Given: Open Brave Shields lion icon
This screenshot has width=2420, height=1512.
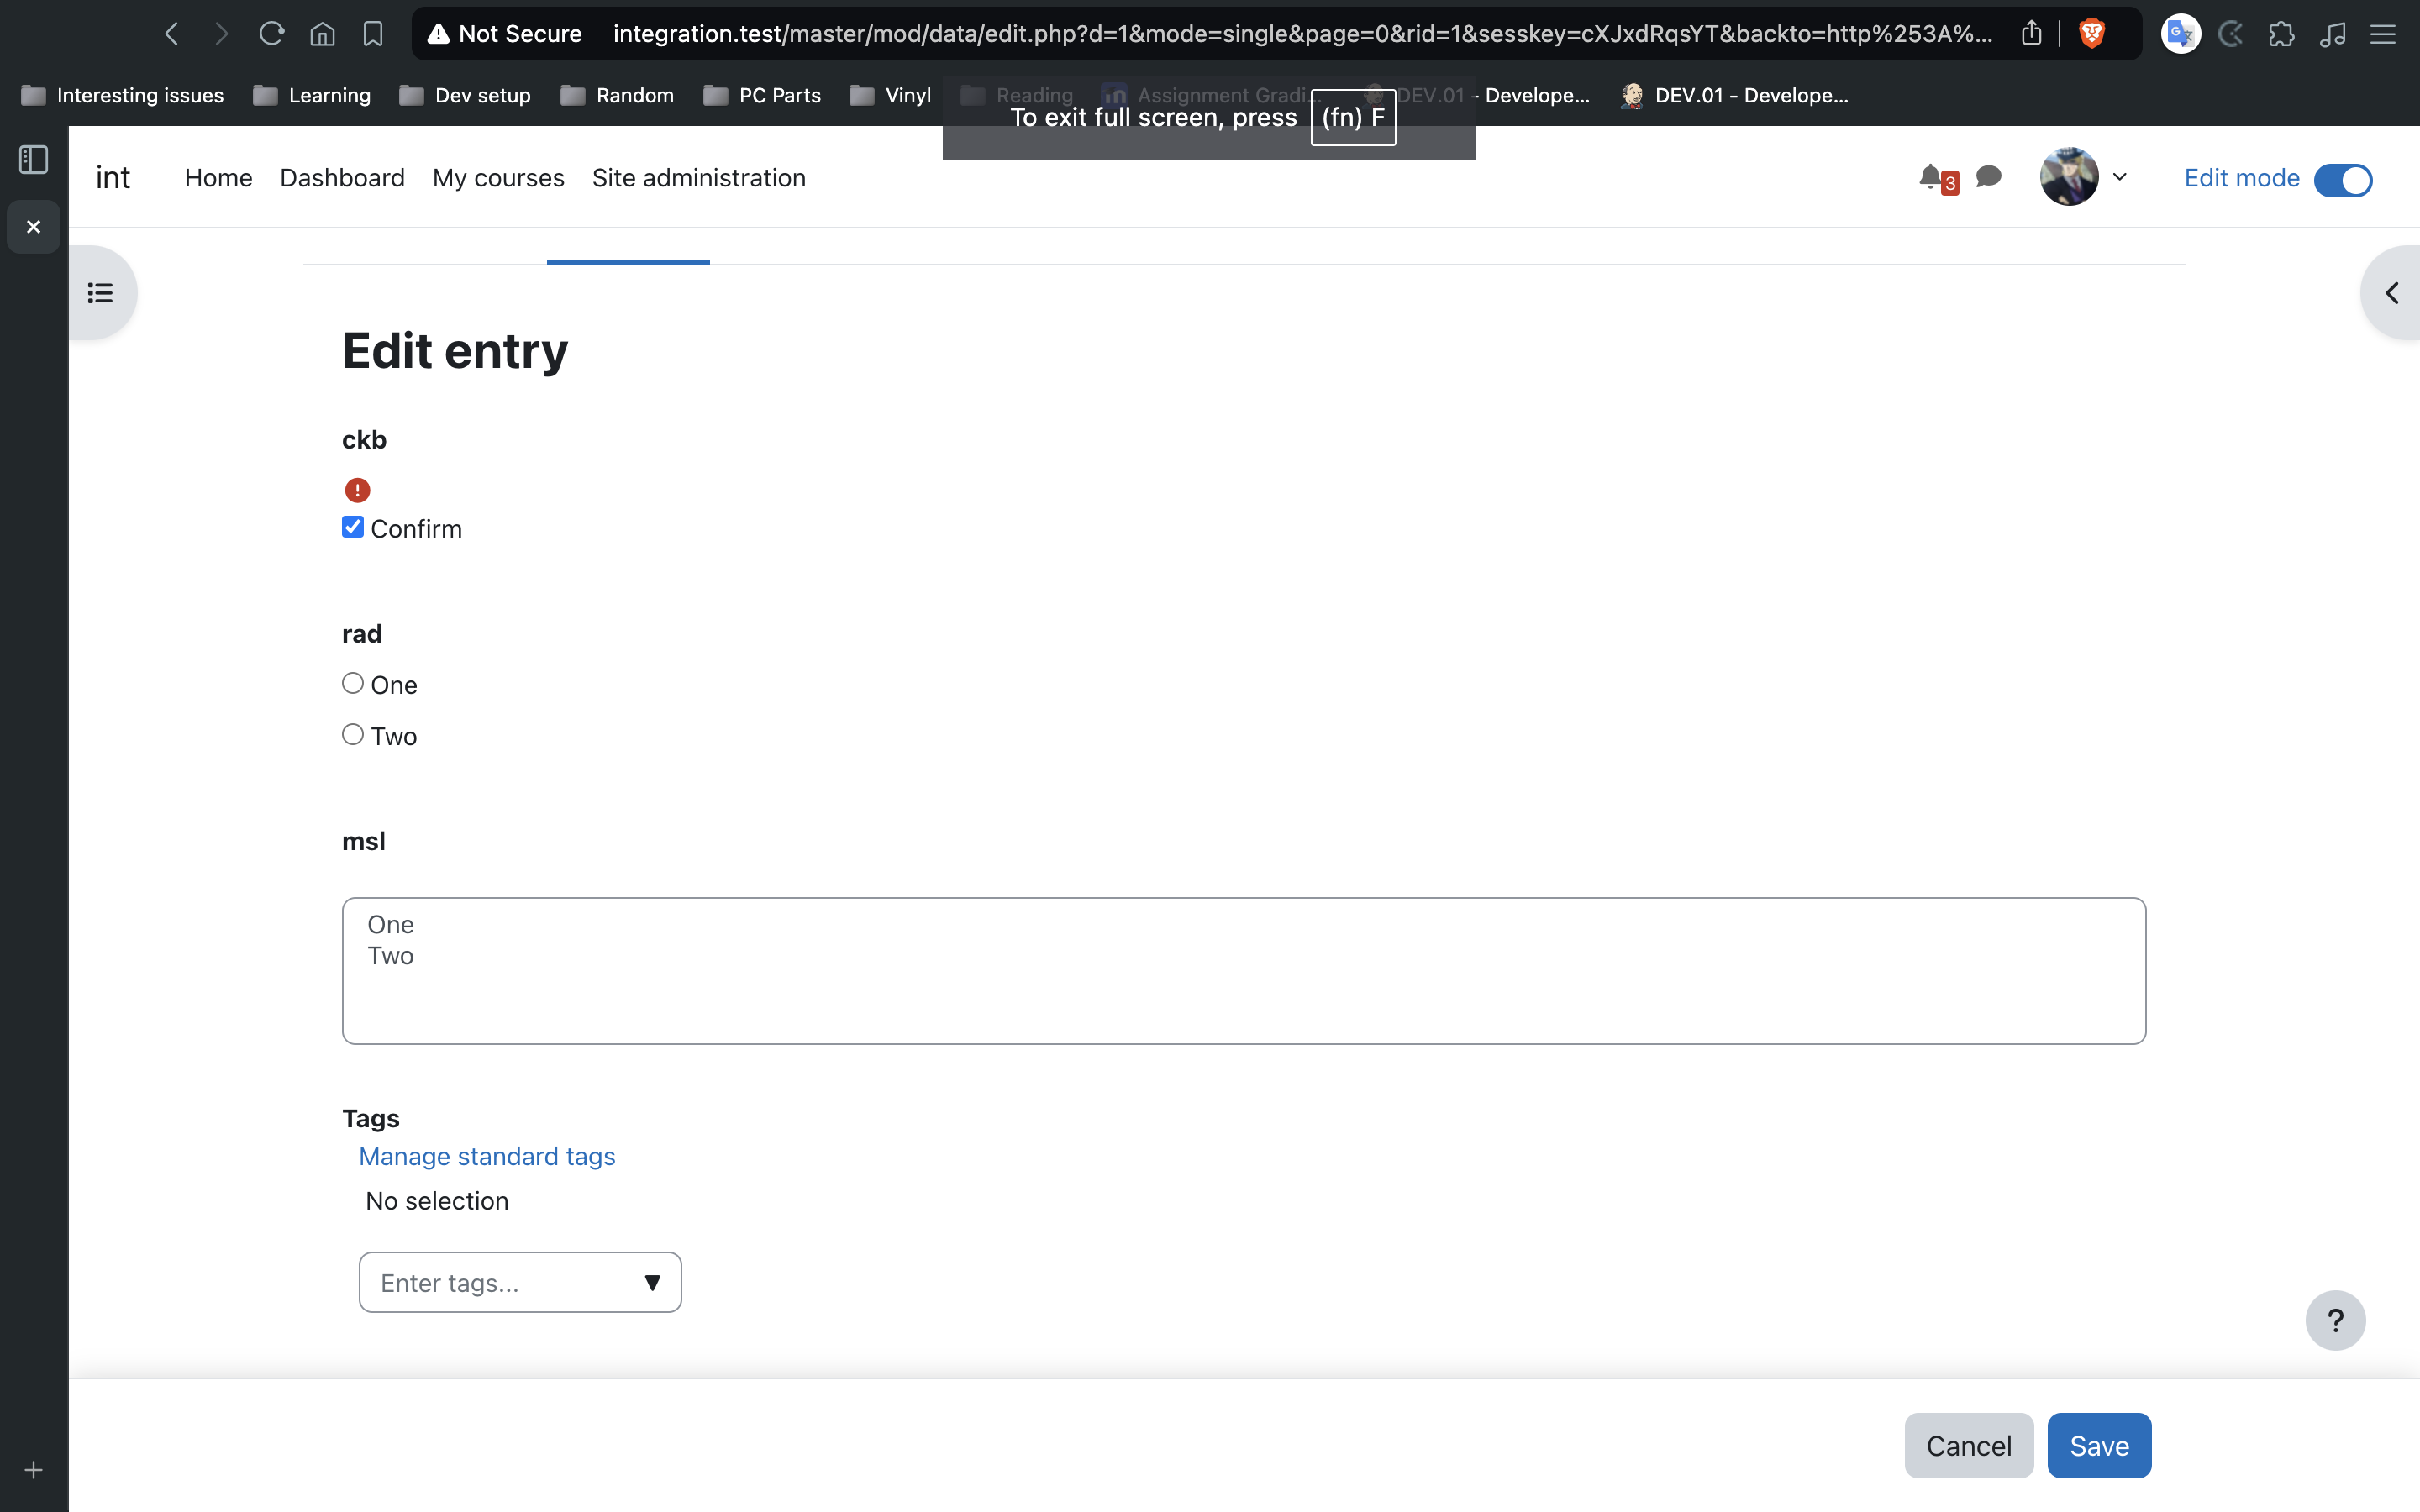Looking at the screenshot, I should point(2091,34).
